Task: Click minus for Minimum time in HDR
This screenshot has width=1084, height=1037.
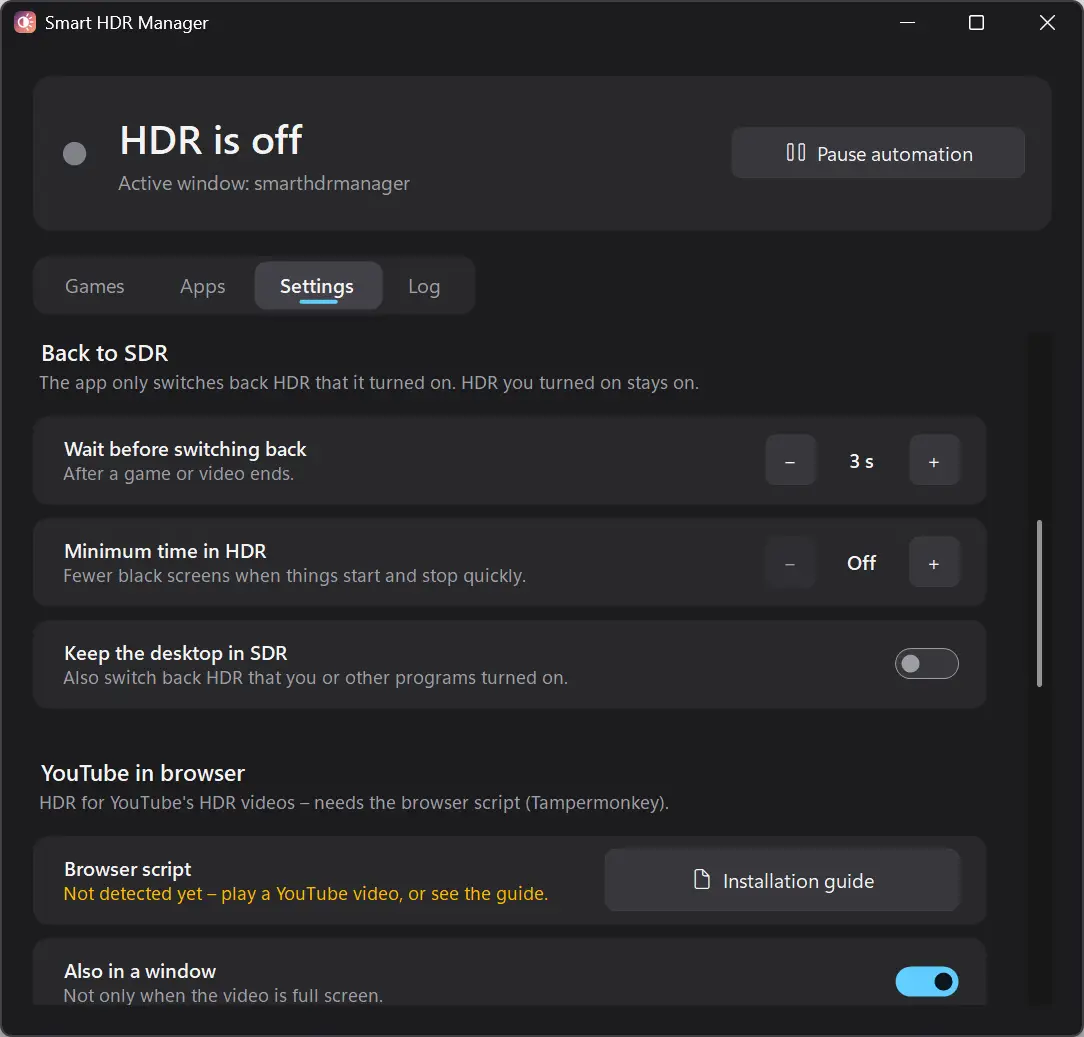Action: (x=790, y=563)
